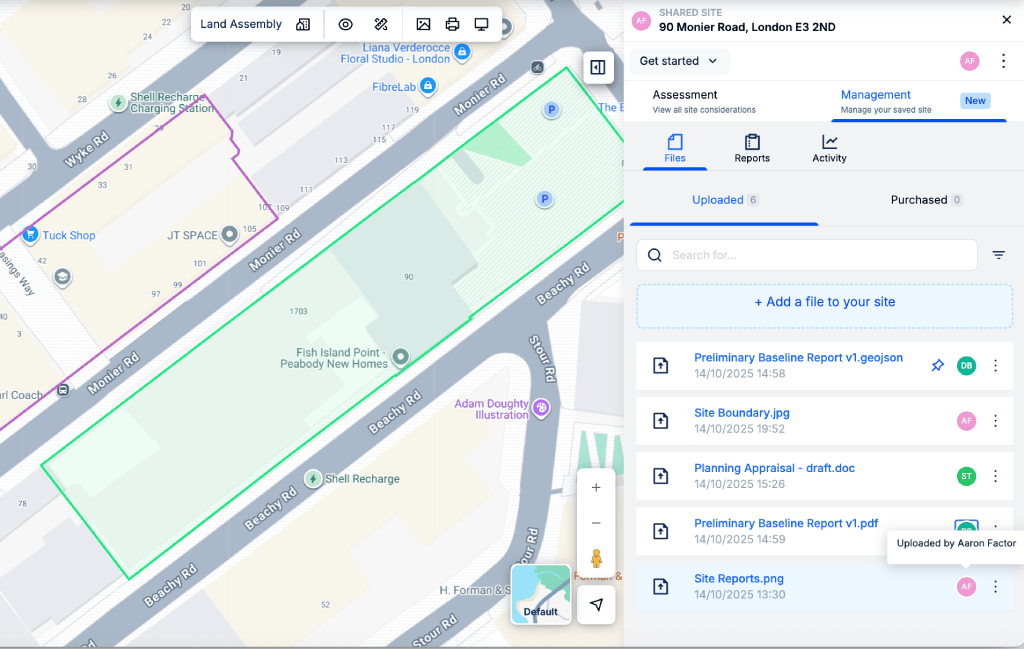
Task: Click the monitor presentation icon in toolbar
Action: [x=482, y=24]
